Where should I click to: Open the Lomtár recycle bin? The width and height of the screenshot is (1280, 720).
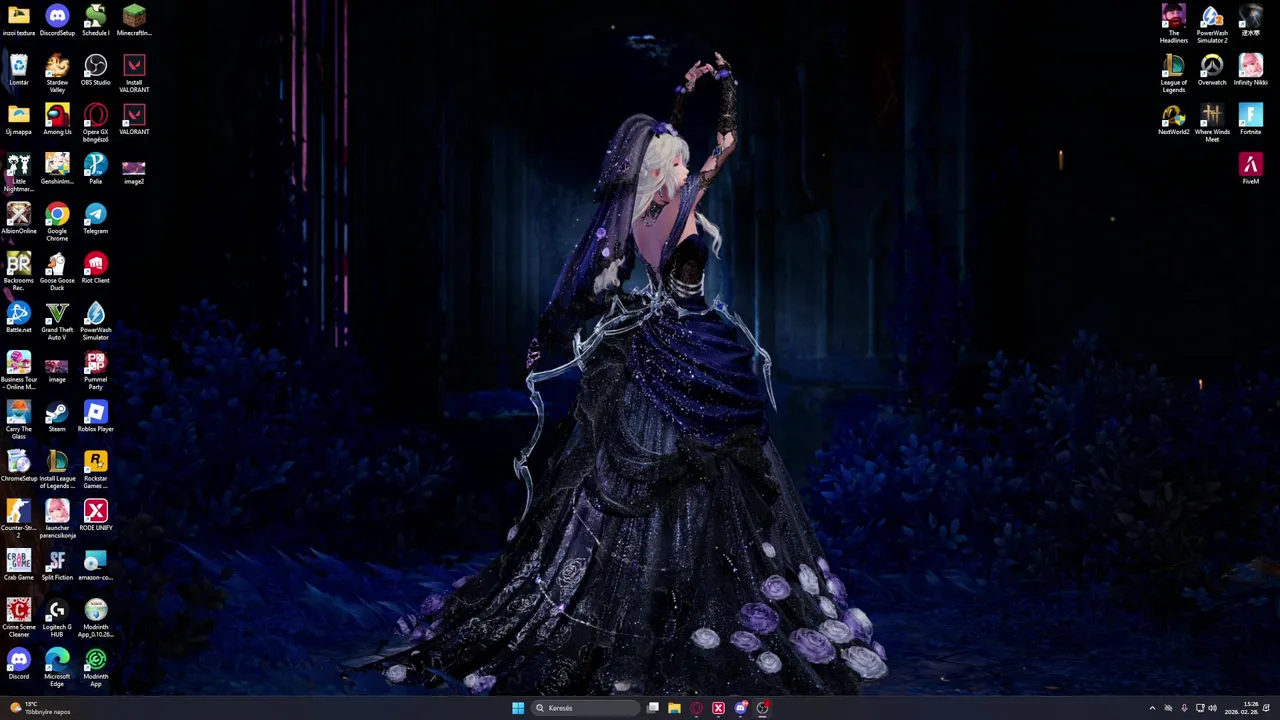[19, 70]
